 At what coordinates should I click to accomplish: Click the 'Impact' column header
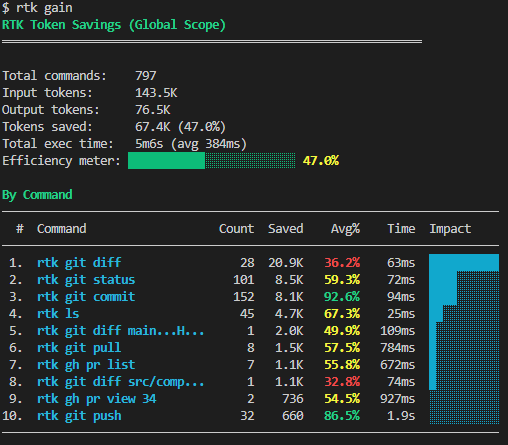[x=450, y=229]
